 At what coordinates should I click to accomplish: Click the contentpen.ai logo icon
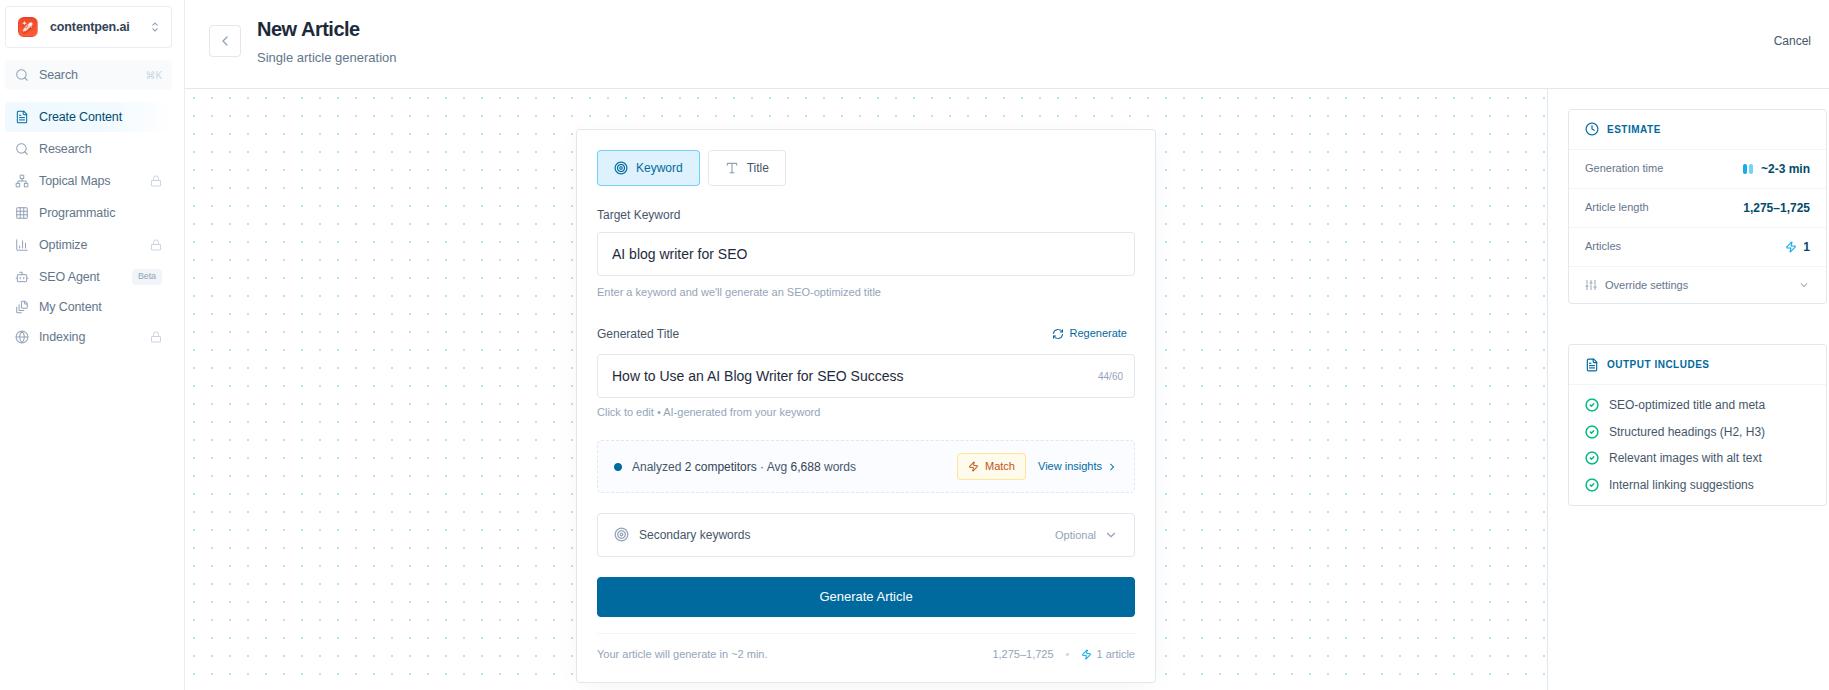coord(28,27)
